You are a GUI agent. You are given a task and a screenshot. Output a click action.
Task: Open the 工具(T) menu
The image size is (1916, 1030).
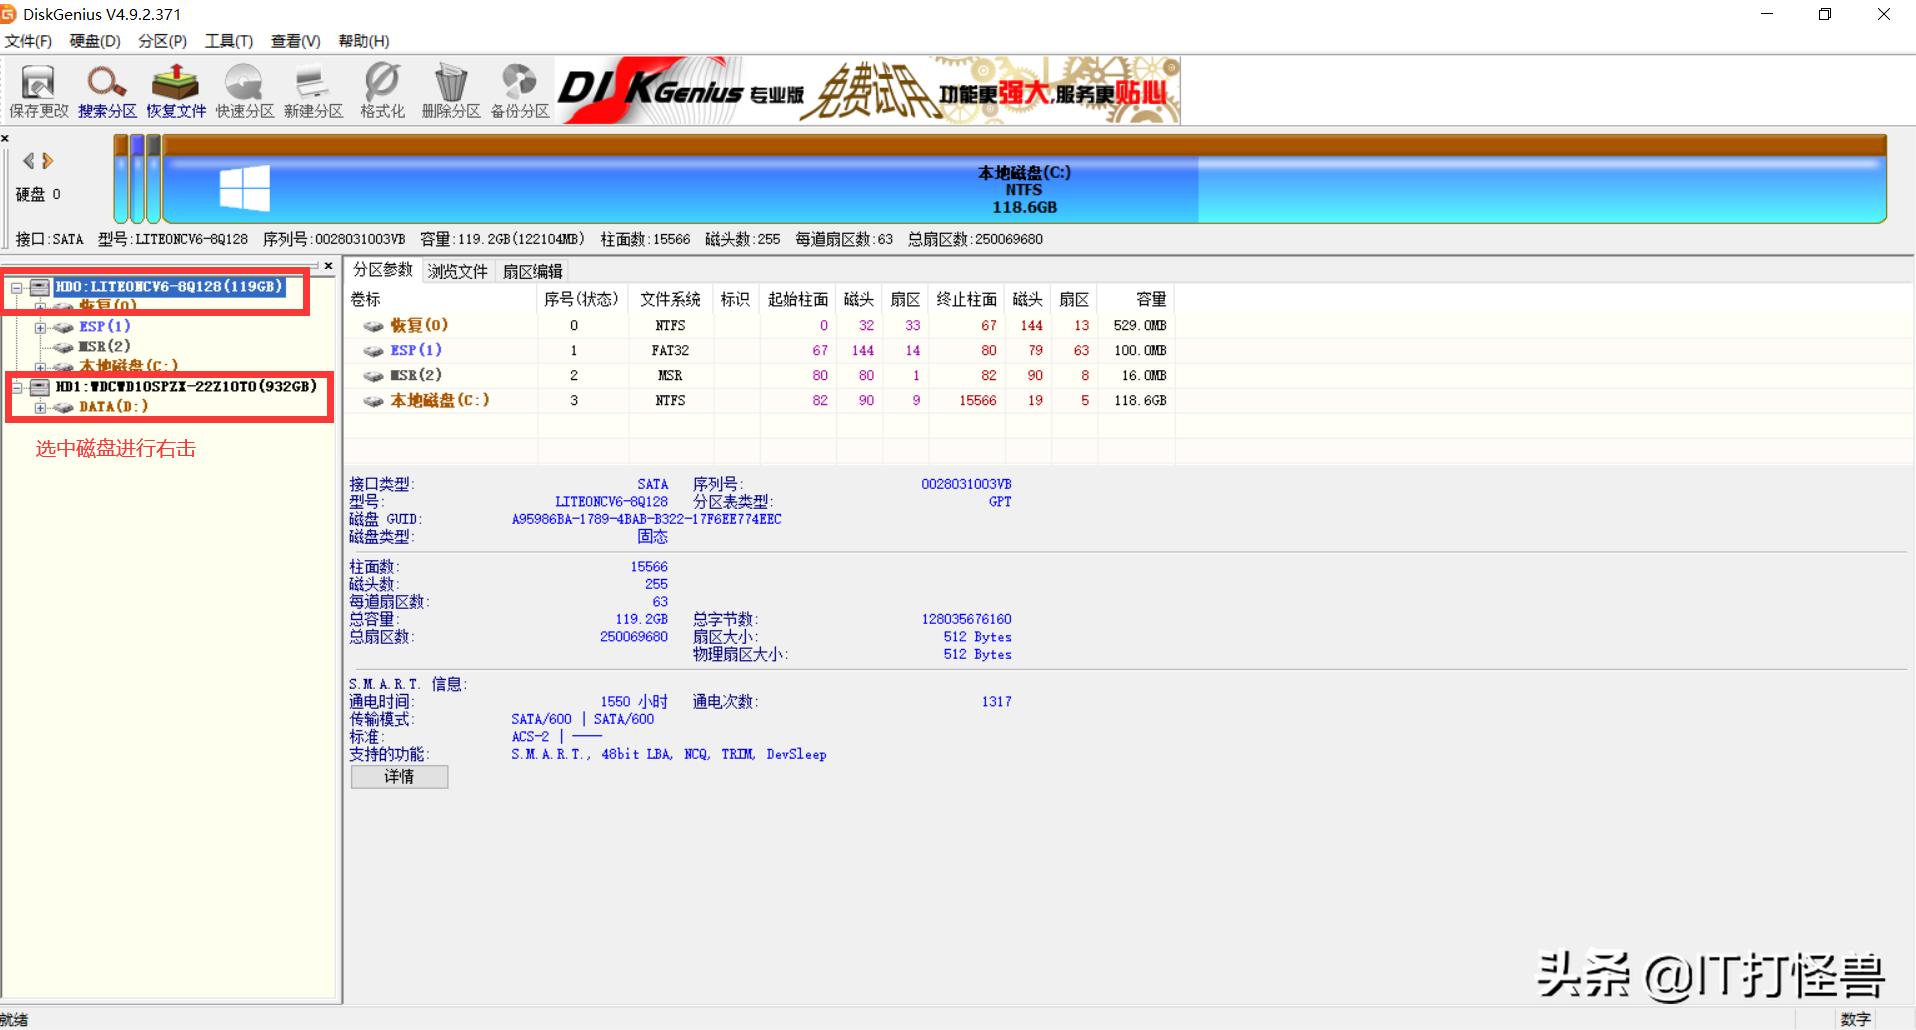tap(228, 41)
